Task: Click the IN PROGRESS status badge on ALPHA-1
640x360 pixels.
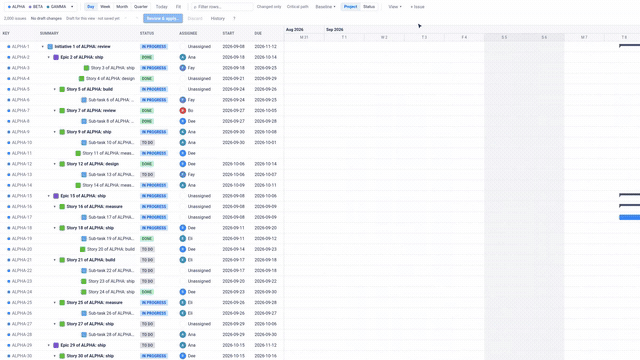Action: (x=154, y=47)
